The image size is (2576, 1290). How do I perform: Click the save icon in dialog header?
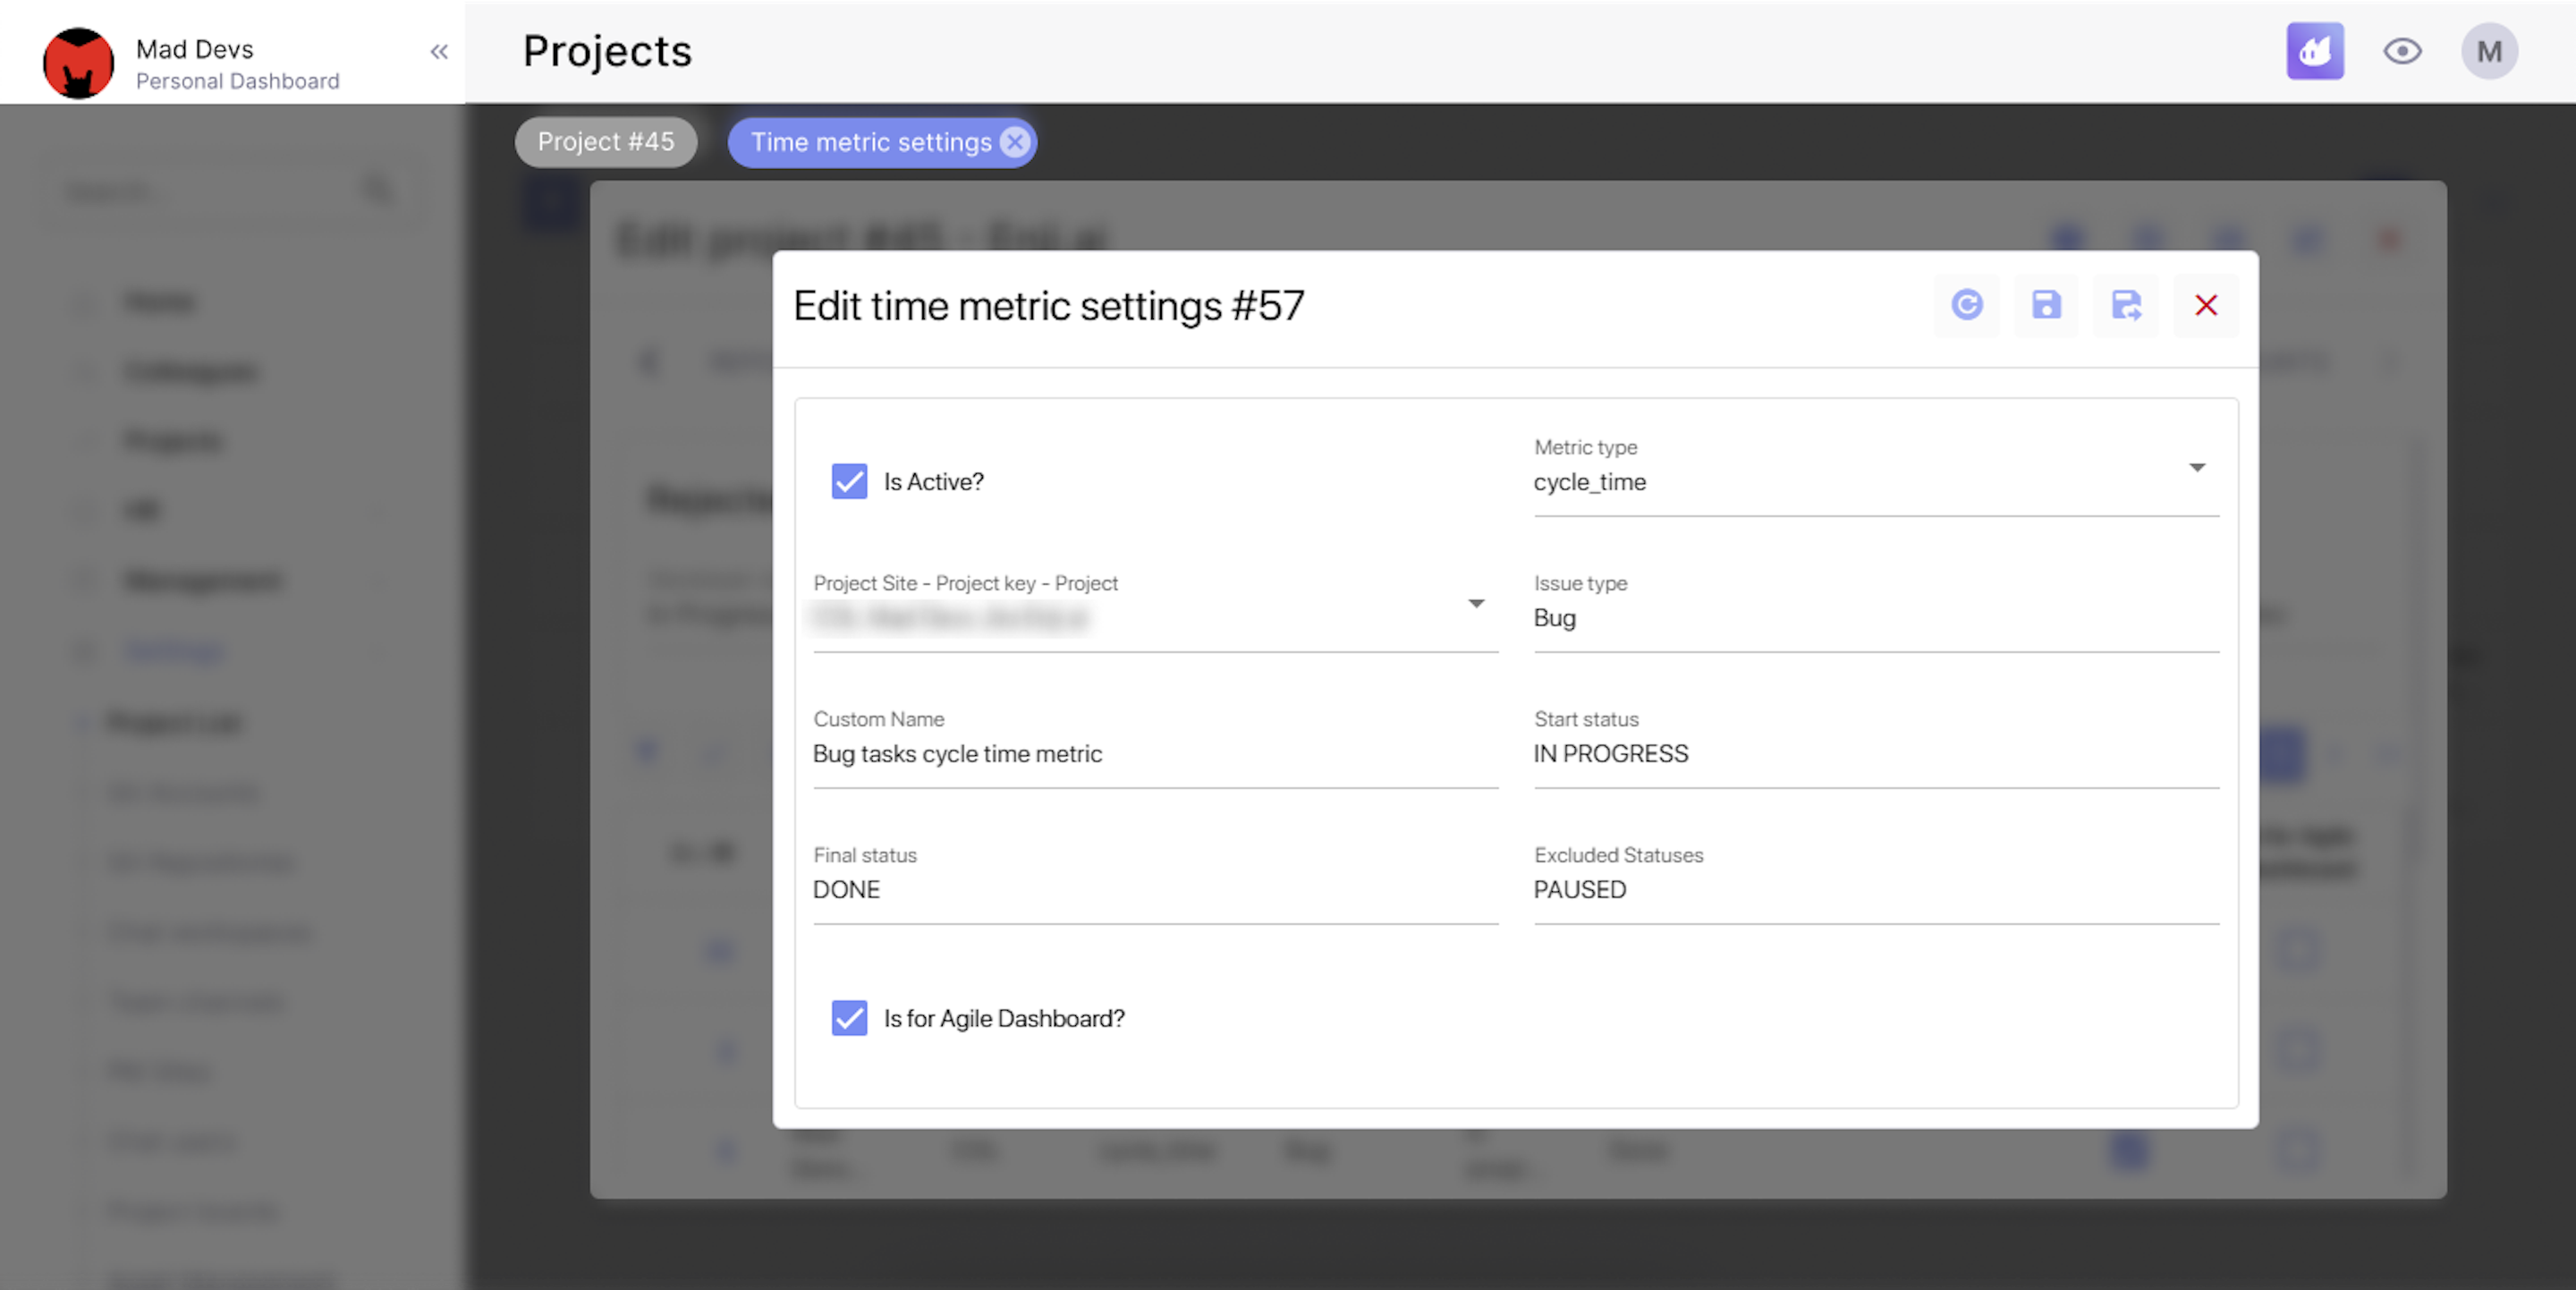pos(2046,305)
